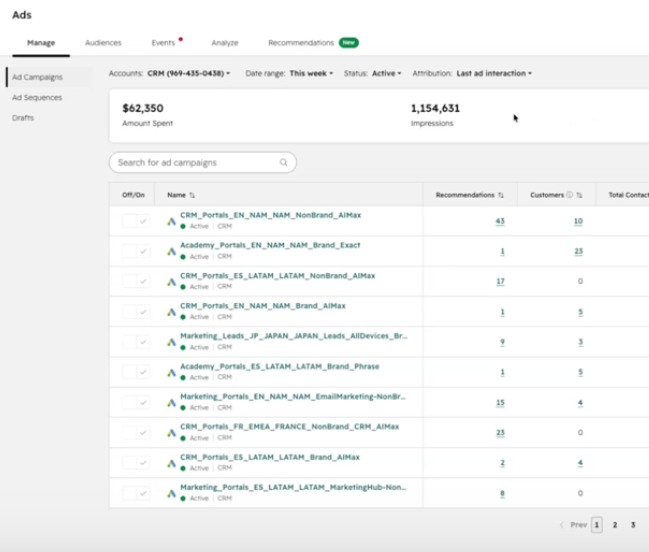649x552 pixels.
Task: Click info icon beside Customers header
Action: pos(570,194)
